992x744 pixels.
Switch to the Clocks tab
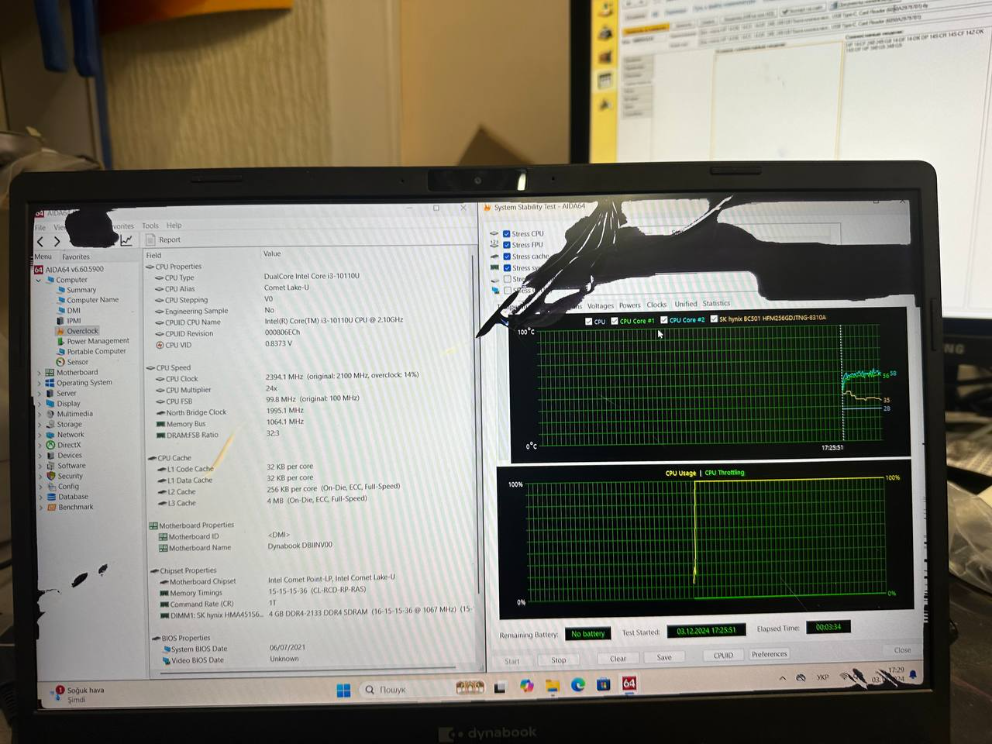657,304
